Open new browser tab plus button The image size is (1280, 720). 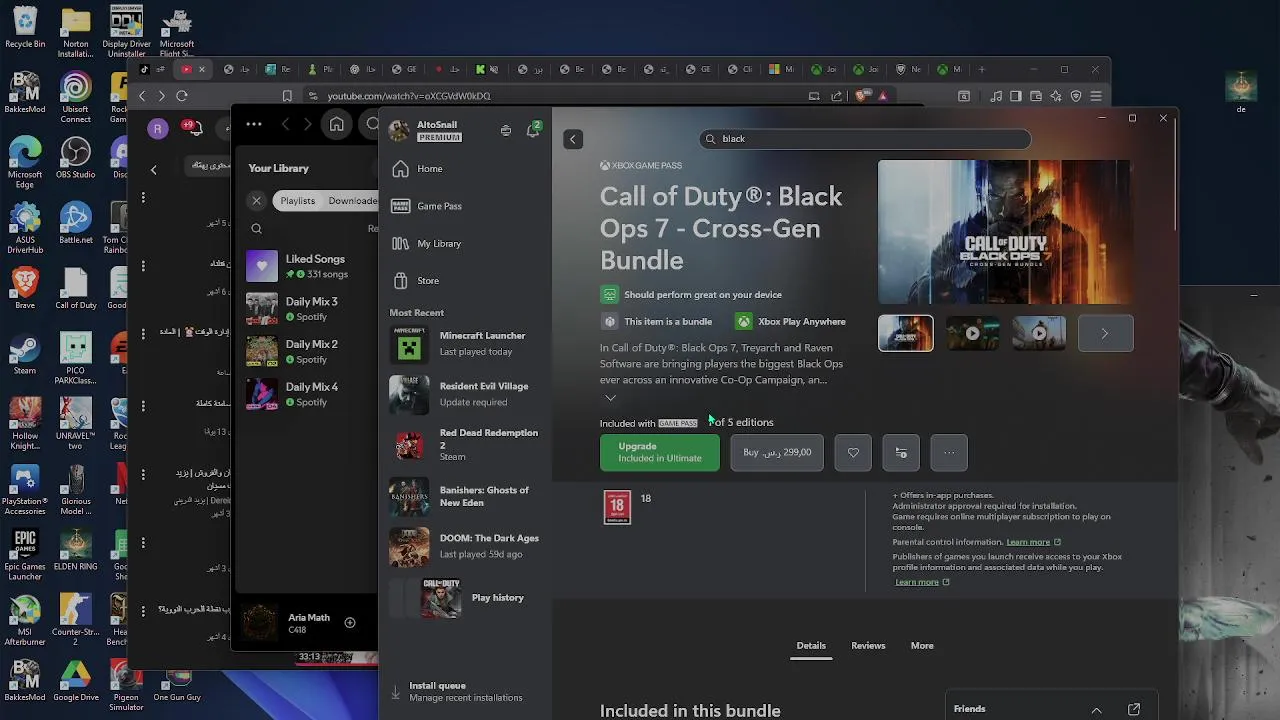982,69
